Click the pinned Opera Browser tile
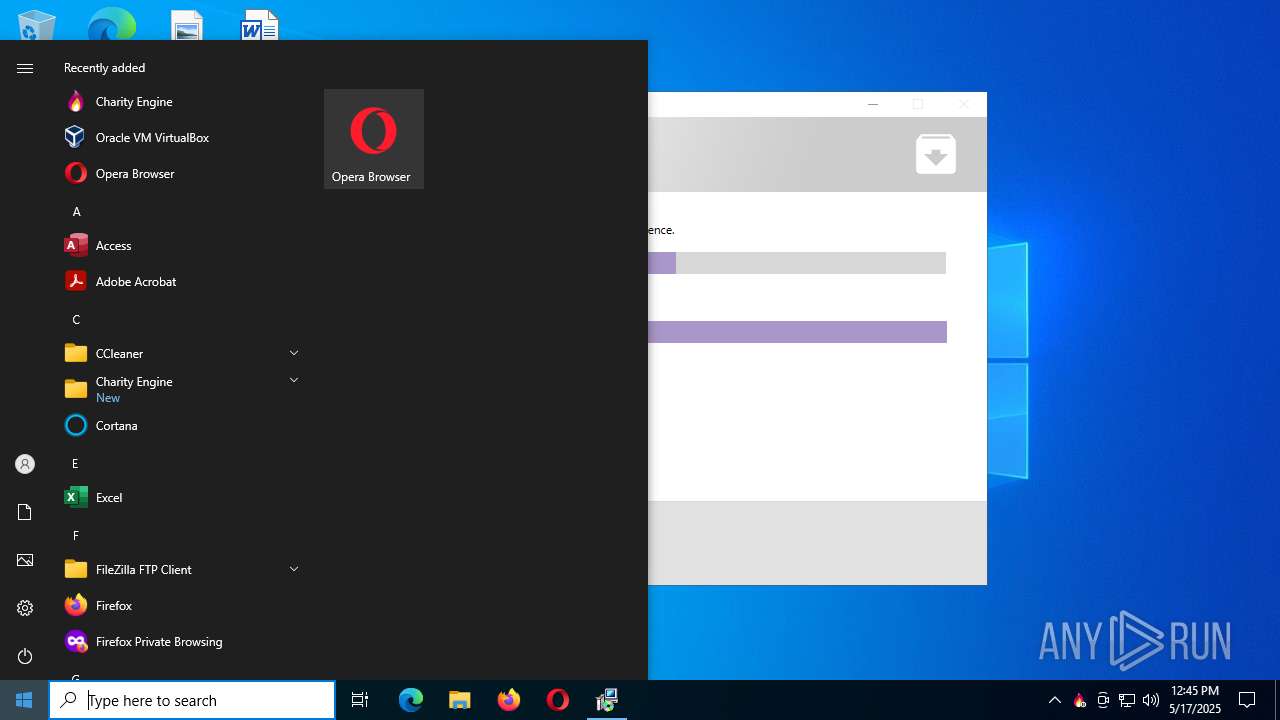 click(374, 139)
